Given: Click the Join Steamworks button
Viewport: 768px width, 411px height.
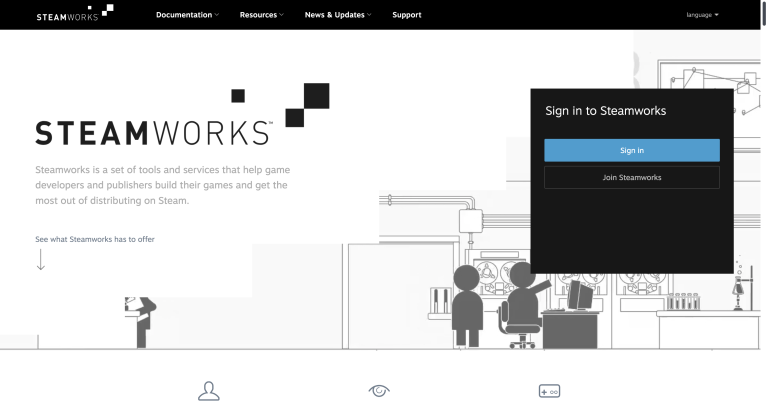Looking at the screenshot, I should (x=631, y=177).
